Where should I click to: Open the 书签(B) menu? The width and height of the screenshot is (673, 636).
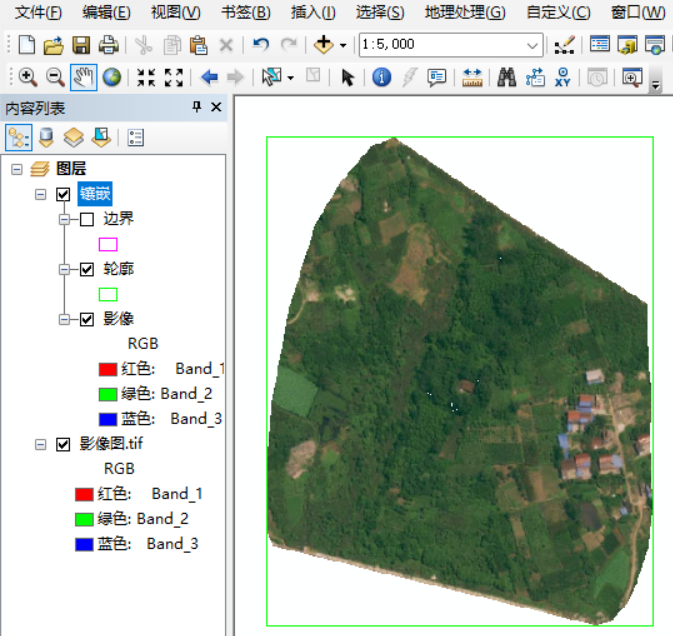(x=246, y=13)
